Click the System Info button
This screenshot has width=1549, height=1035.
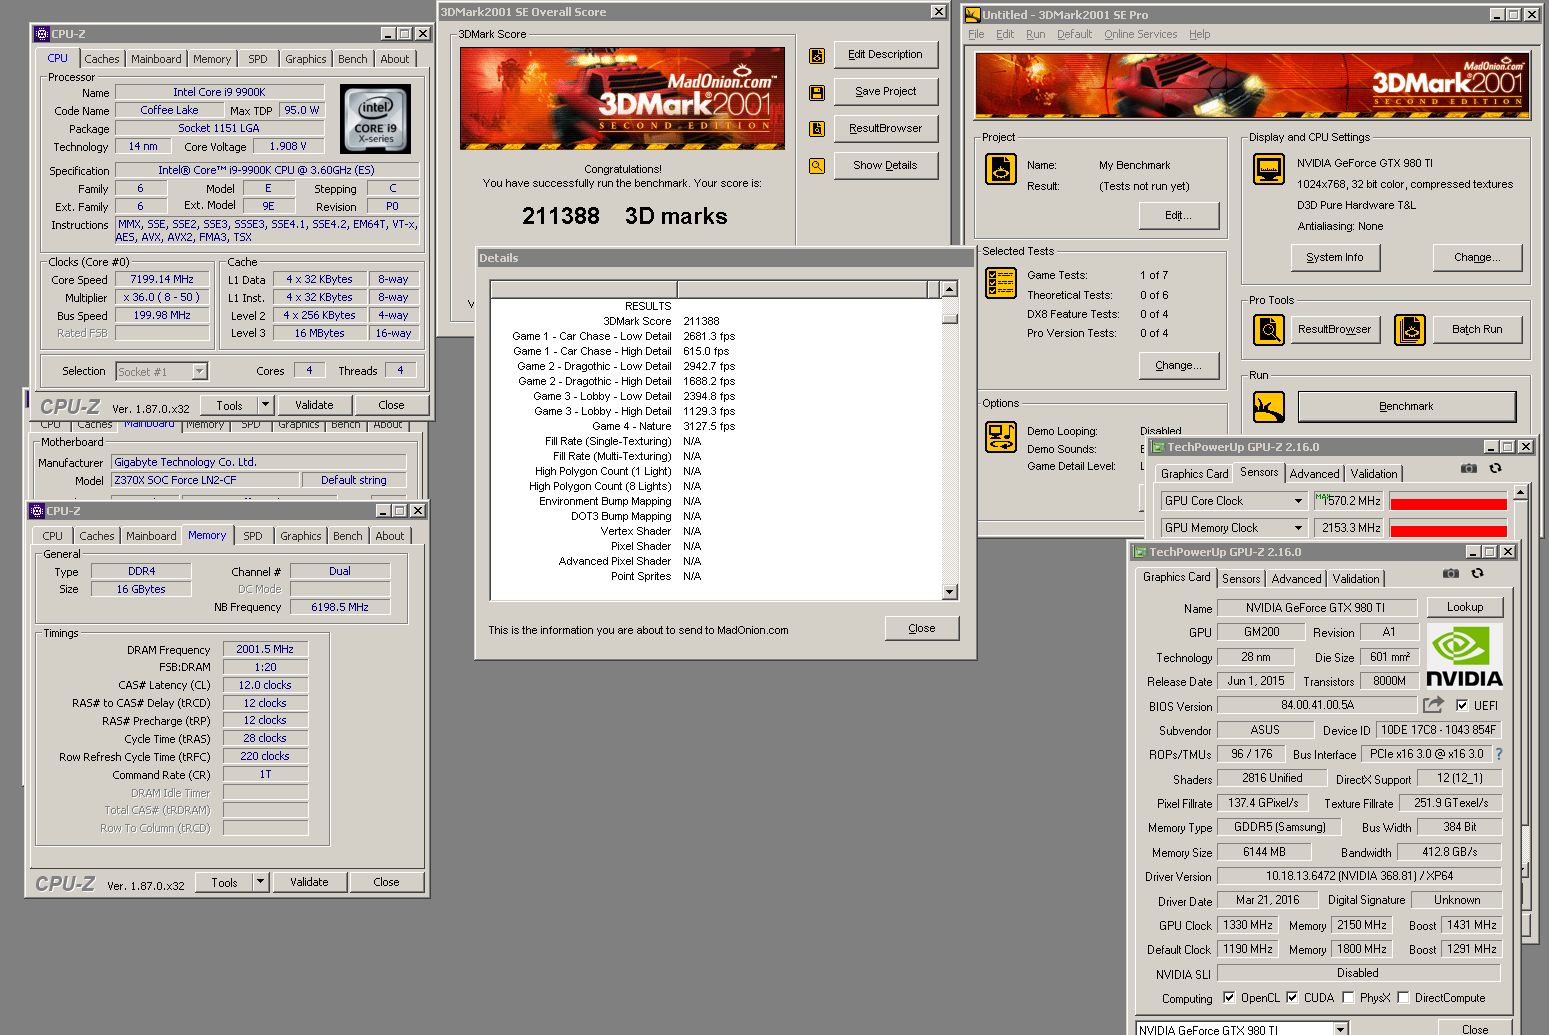(x=1334, y=257)
